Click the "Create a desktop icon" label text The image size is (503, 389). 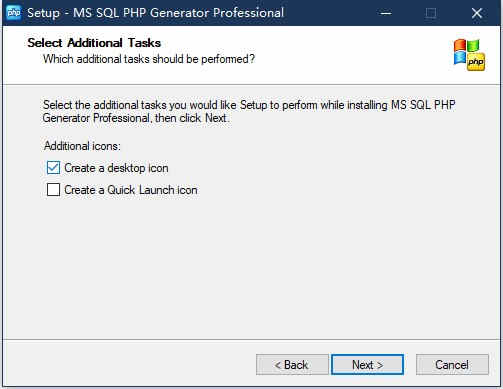click(116, 168)
